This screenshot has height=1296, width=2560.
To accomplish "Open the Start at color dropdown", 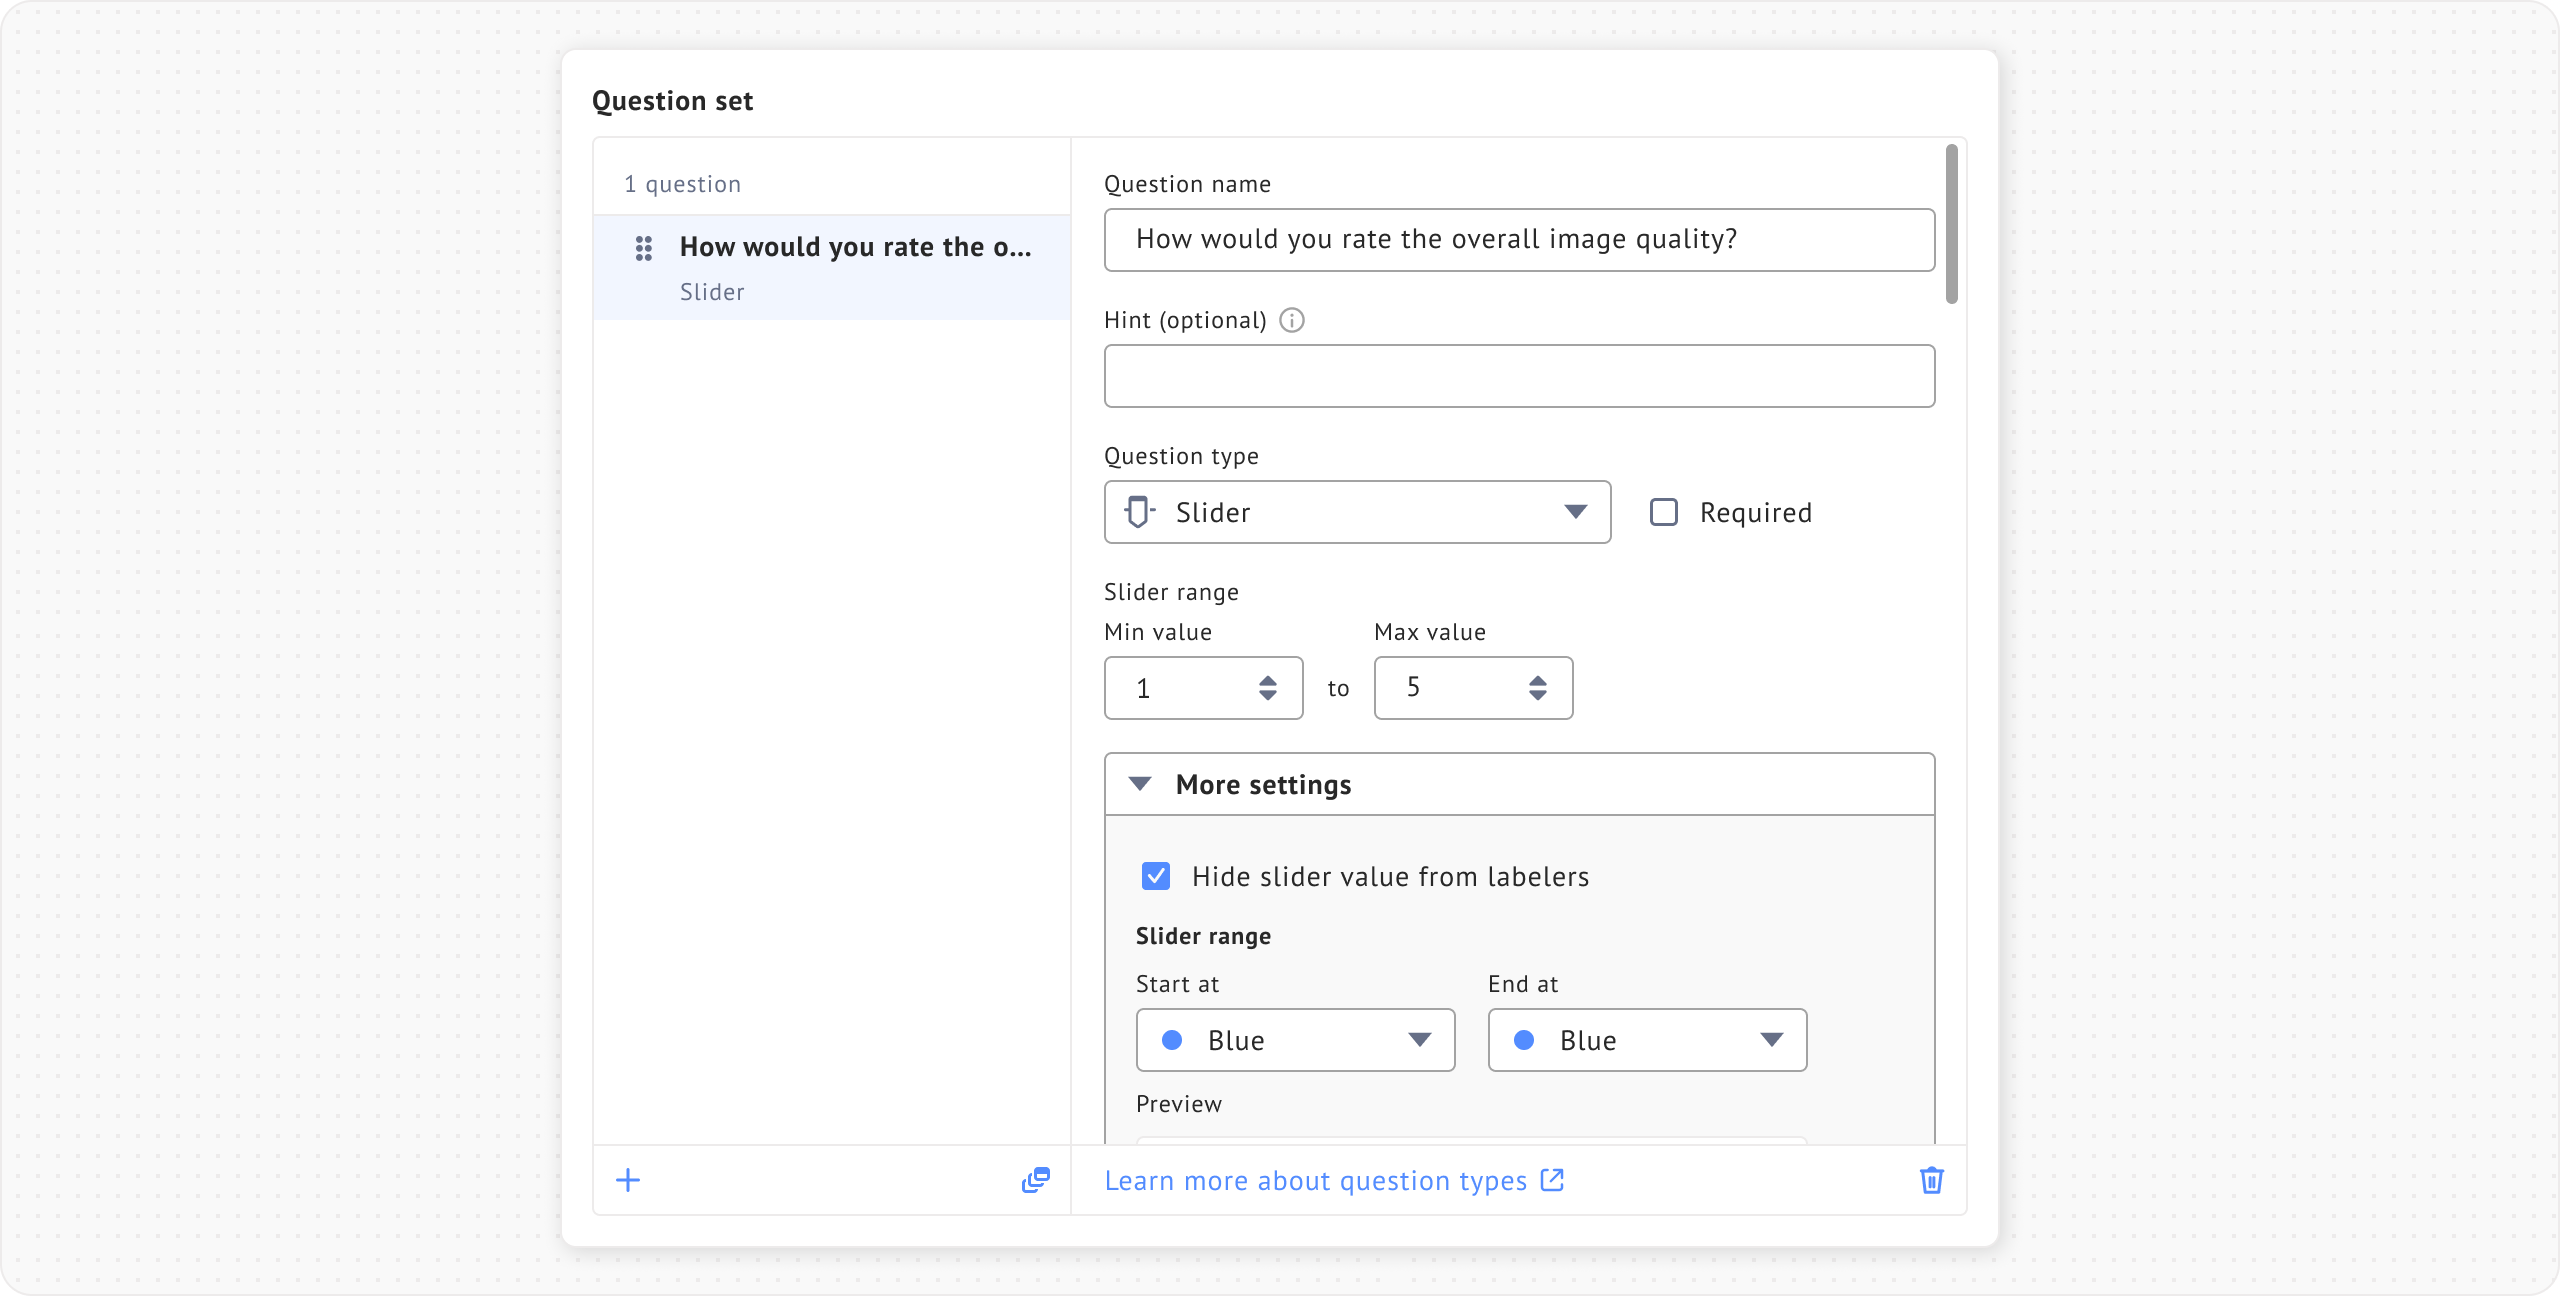I will coord(1295,1040).
